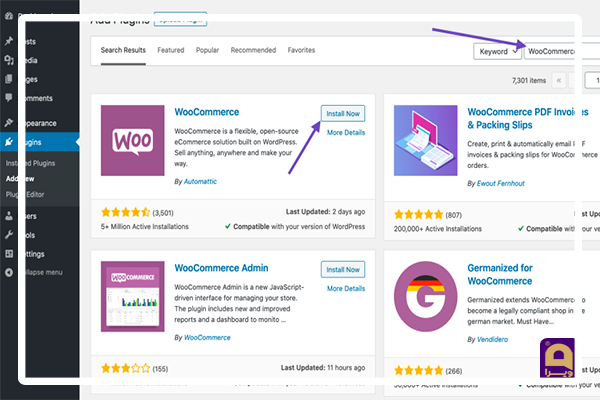Screen dimensions: 600x400
Task: Click the Dashboard gauge icon at top
Action: click(9, 16)
